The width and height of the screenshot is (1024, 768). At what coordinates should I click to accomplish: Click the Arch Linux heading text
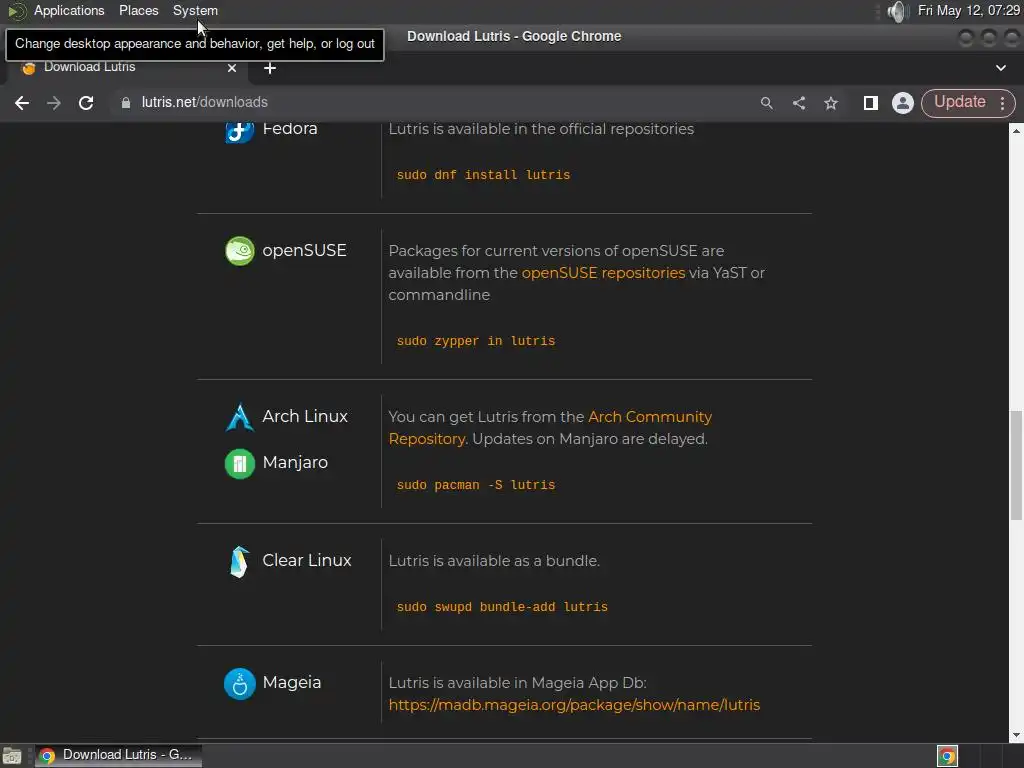(x=305, y=416)
